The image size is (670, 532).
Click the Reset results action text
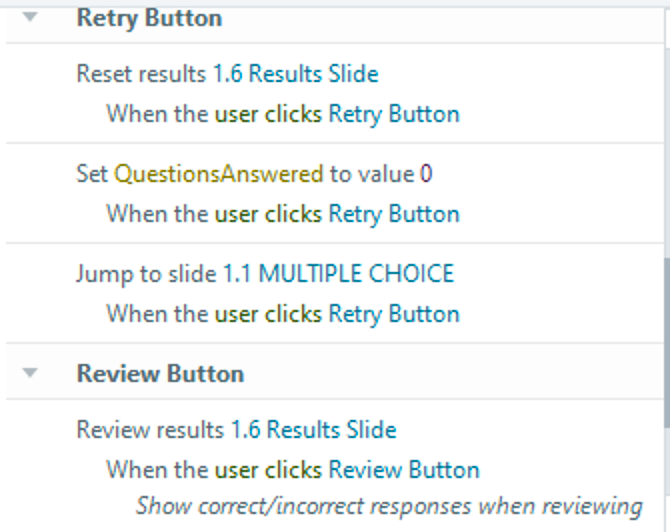pos(142,74)
